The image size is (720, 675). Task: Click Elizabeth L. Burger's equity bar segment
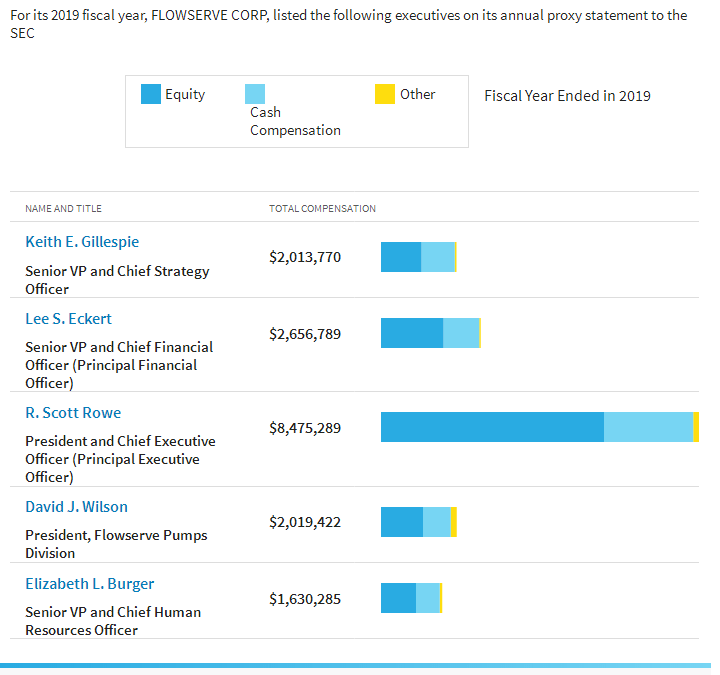pyautogui.click(x=399, y=598)
